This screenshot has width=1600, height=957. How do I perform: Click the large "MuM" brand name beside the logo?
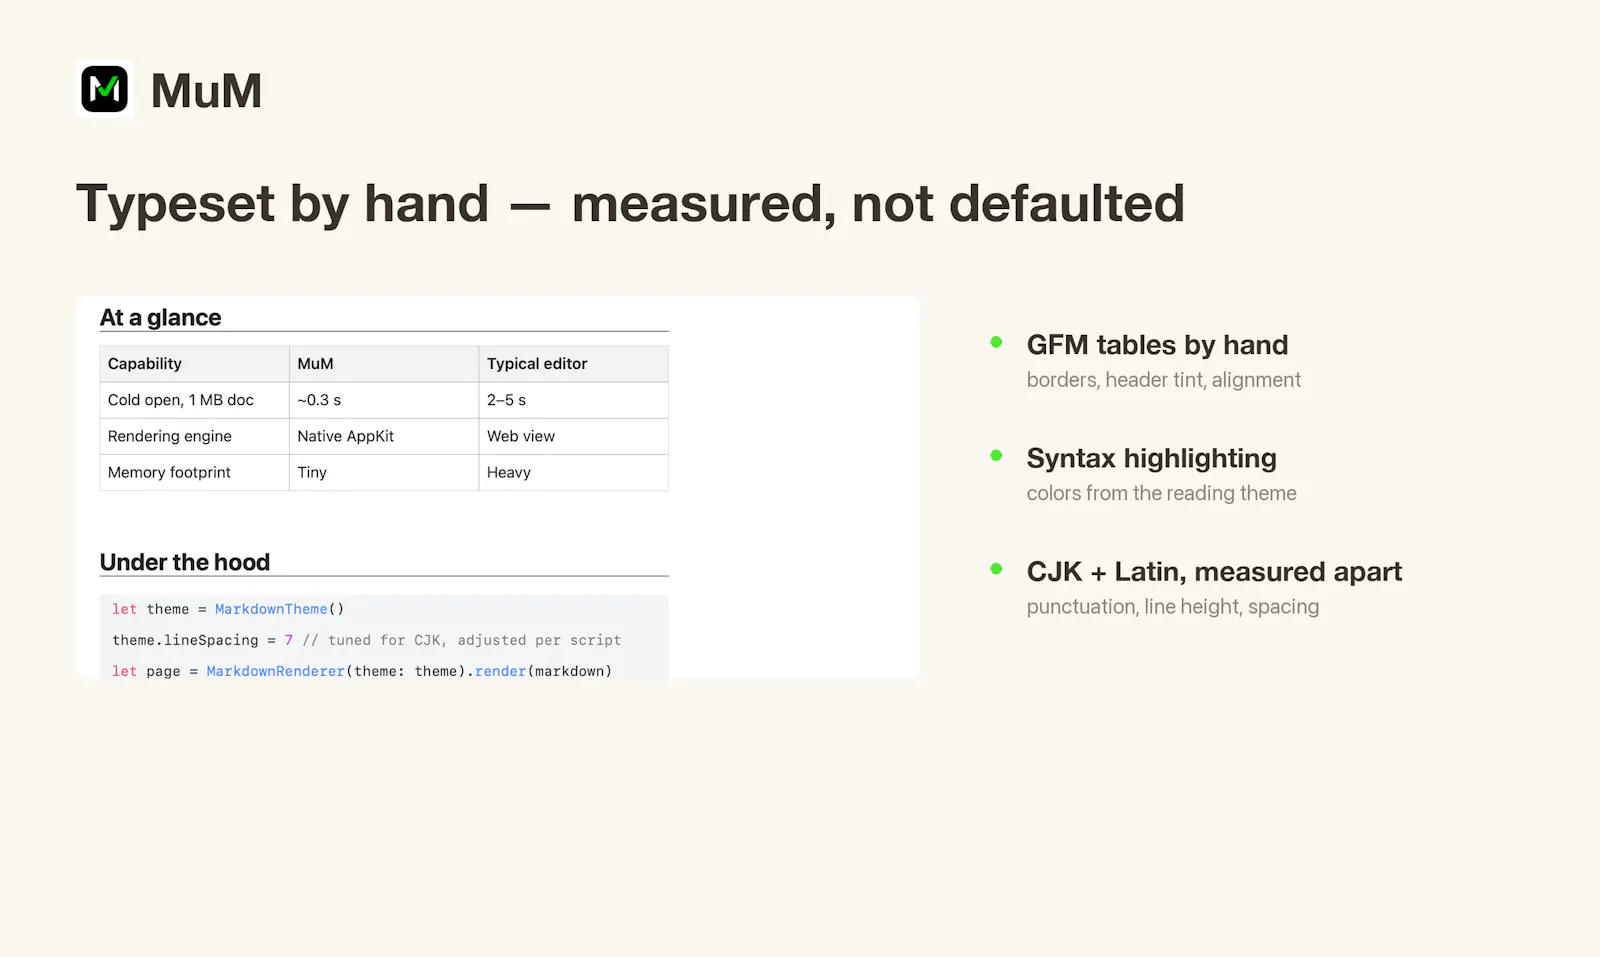coord(207,91)
